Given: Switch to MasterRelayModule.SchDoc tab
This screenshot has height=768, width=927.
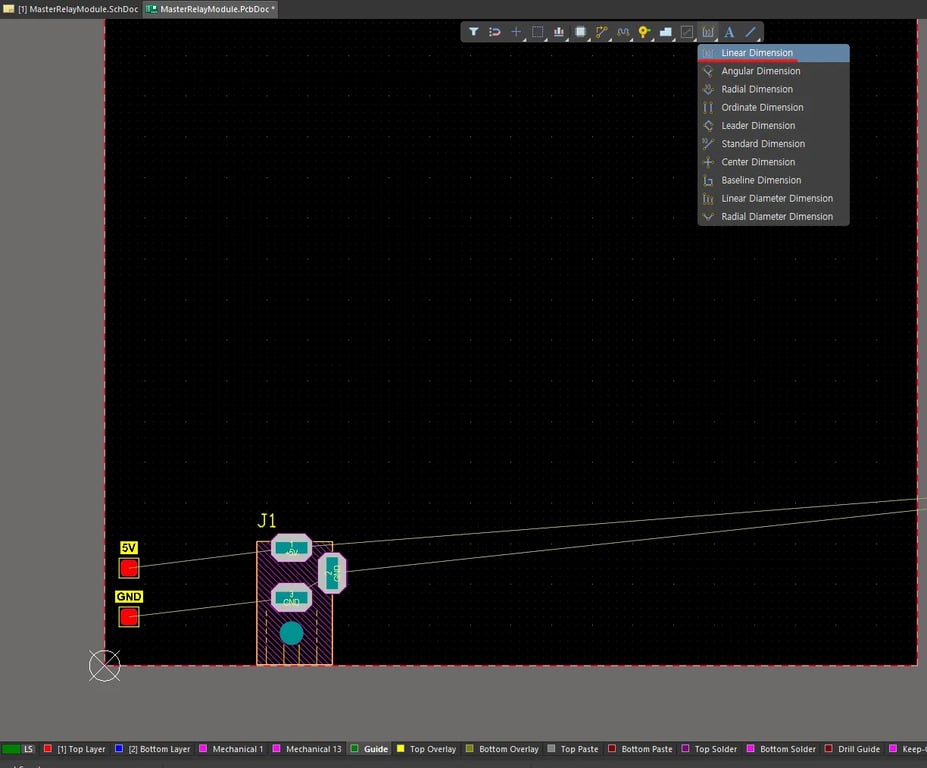Looking at the screenshot, I should tap(71, 9).
